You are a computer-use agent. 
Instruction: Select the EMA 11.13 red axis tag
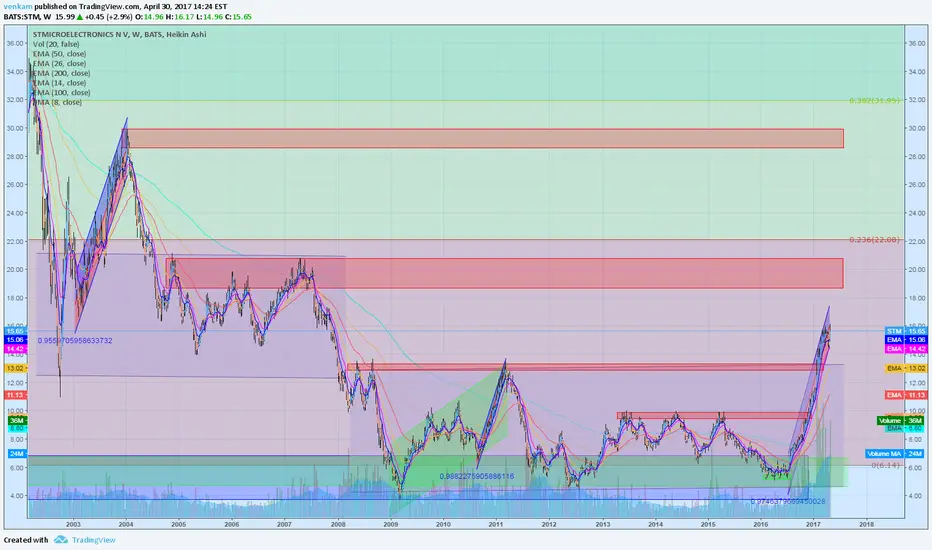coord(906,395)
